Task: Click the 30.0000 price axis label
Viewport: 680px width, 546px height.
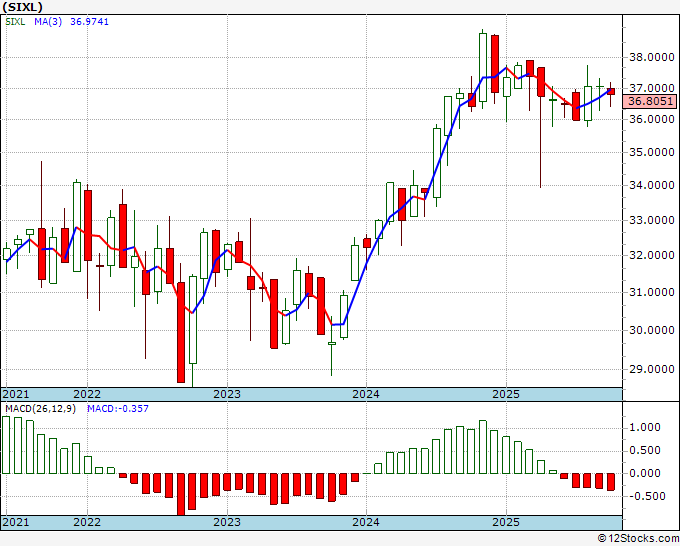Action: point(651,330)
